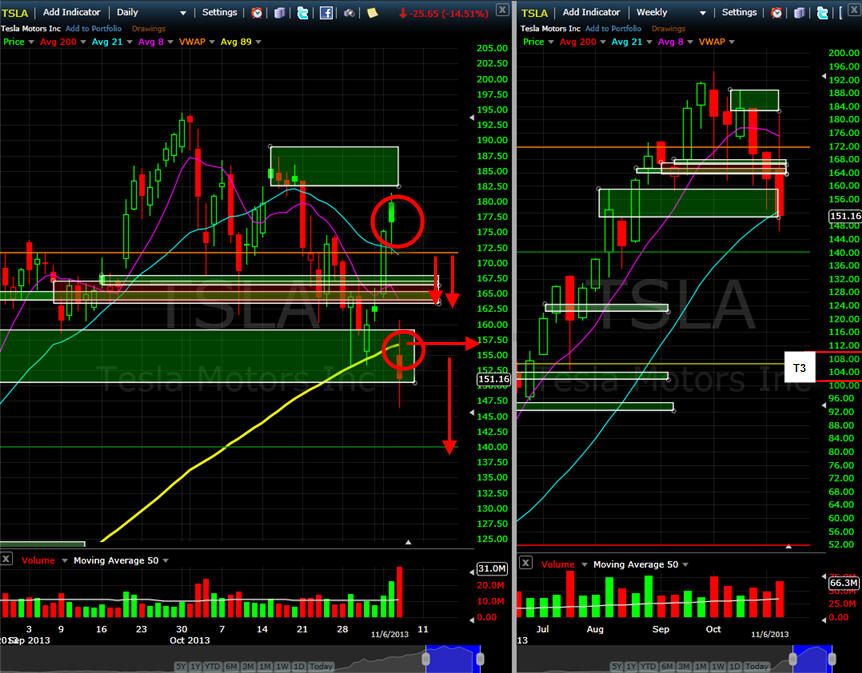The width and height of the screenshot is (862, 673).
Task: Click the stacked documents icon in Weekly chart
Action: tap(799, 12)
